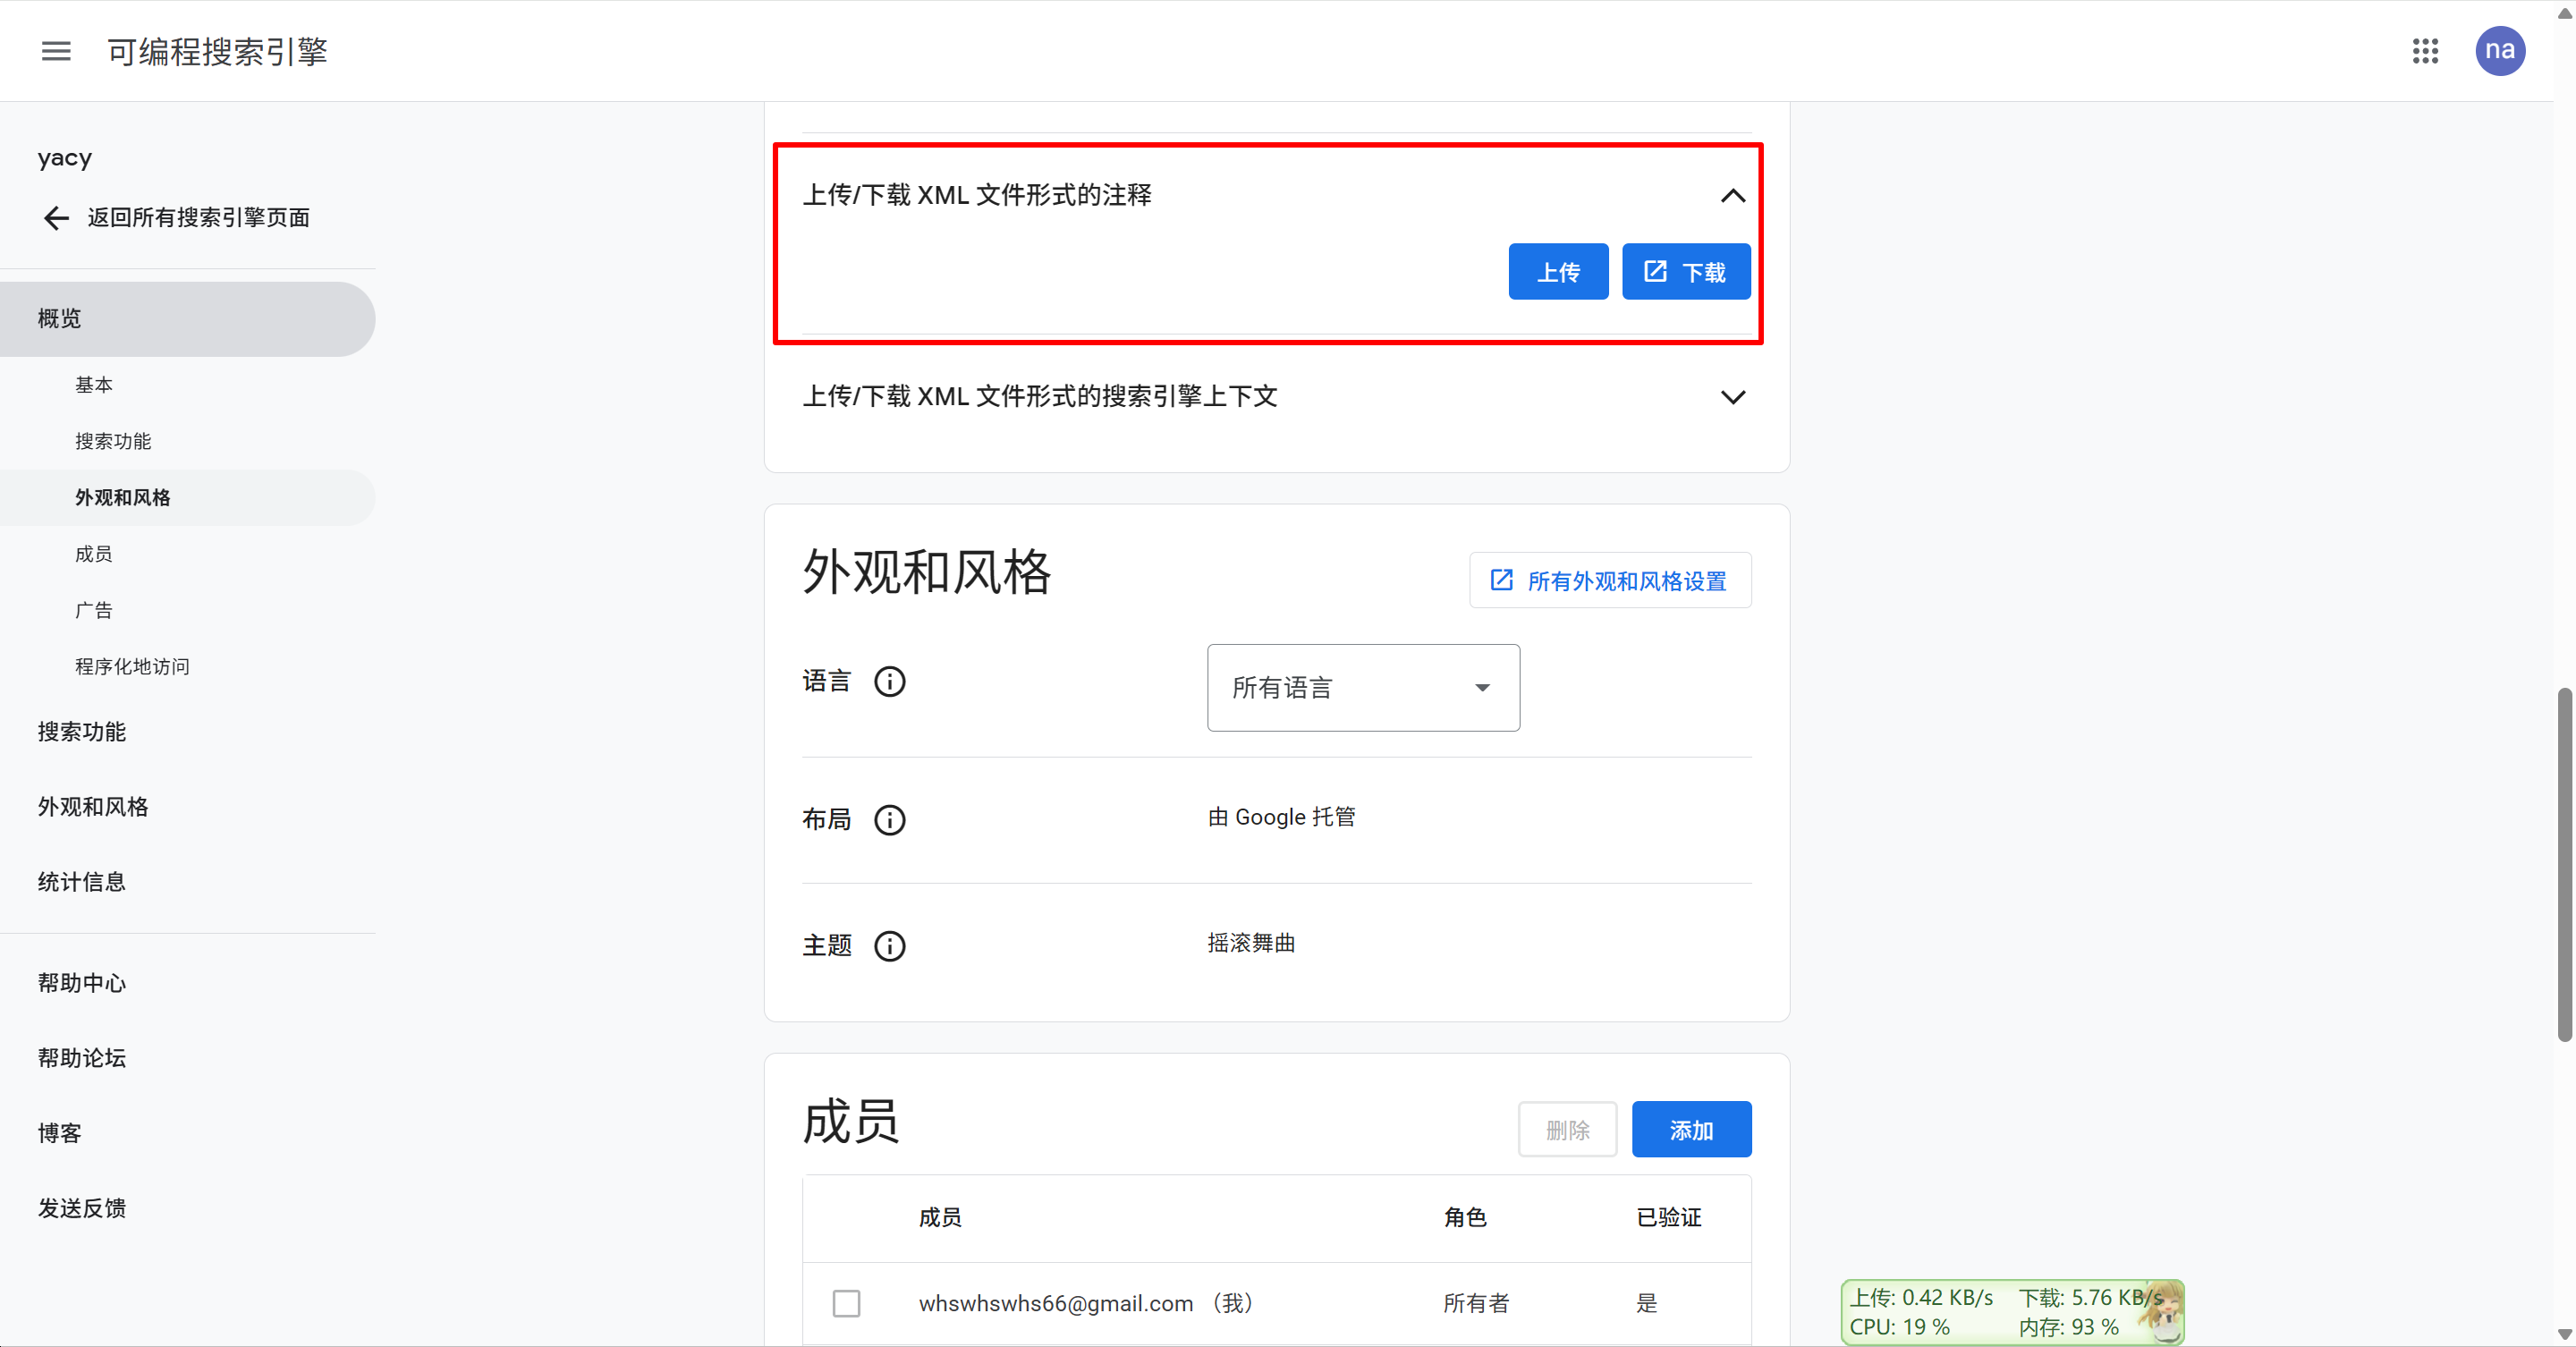This screenshot has height=1347, width=2576.
Task: Open 帮助论坛 link
Action: pyautogui.click(x=82, y=1058)
